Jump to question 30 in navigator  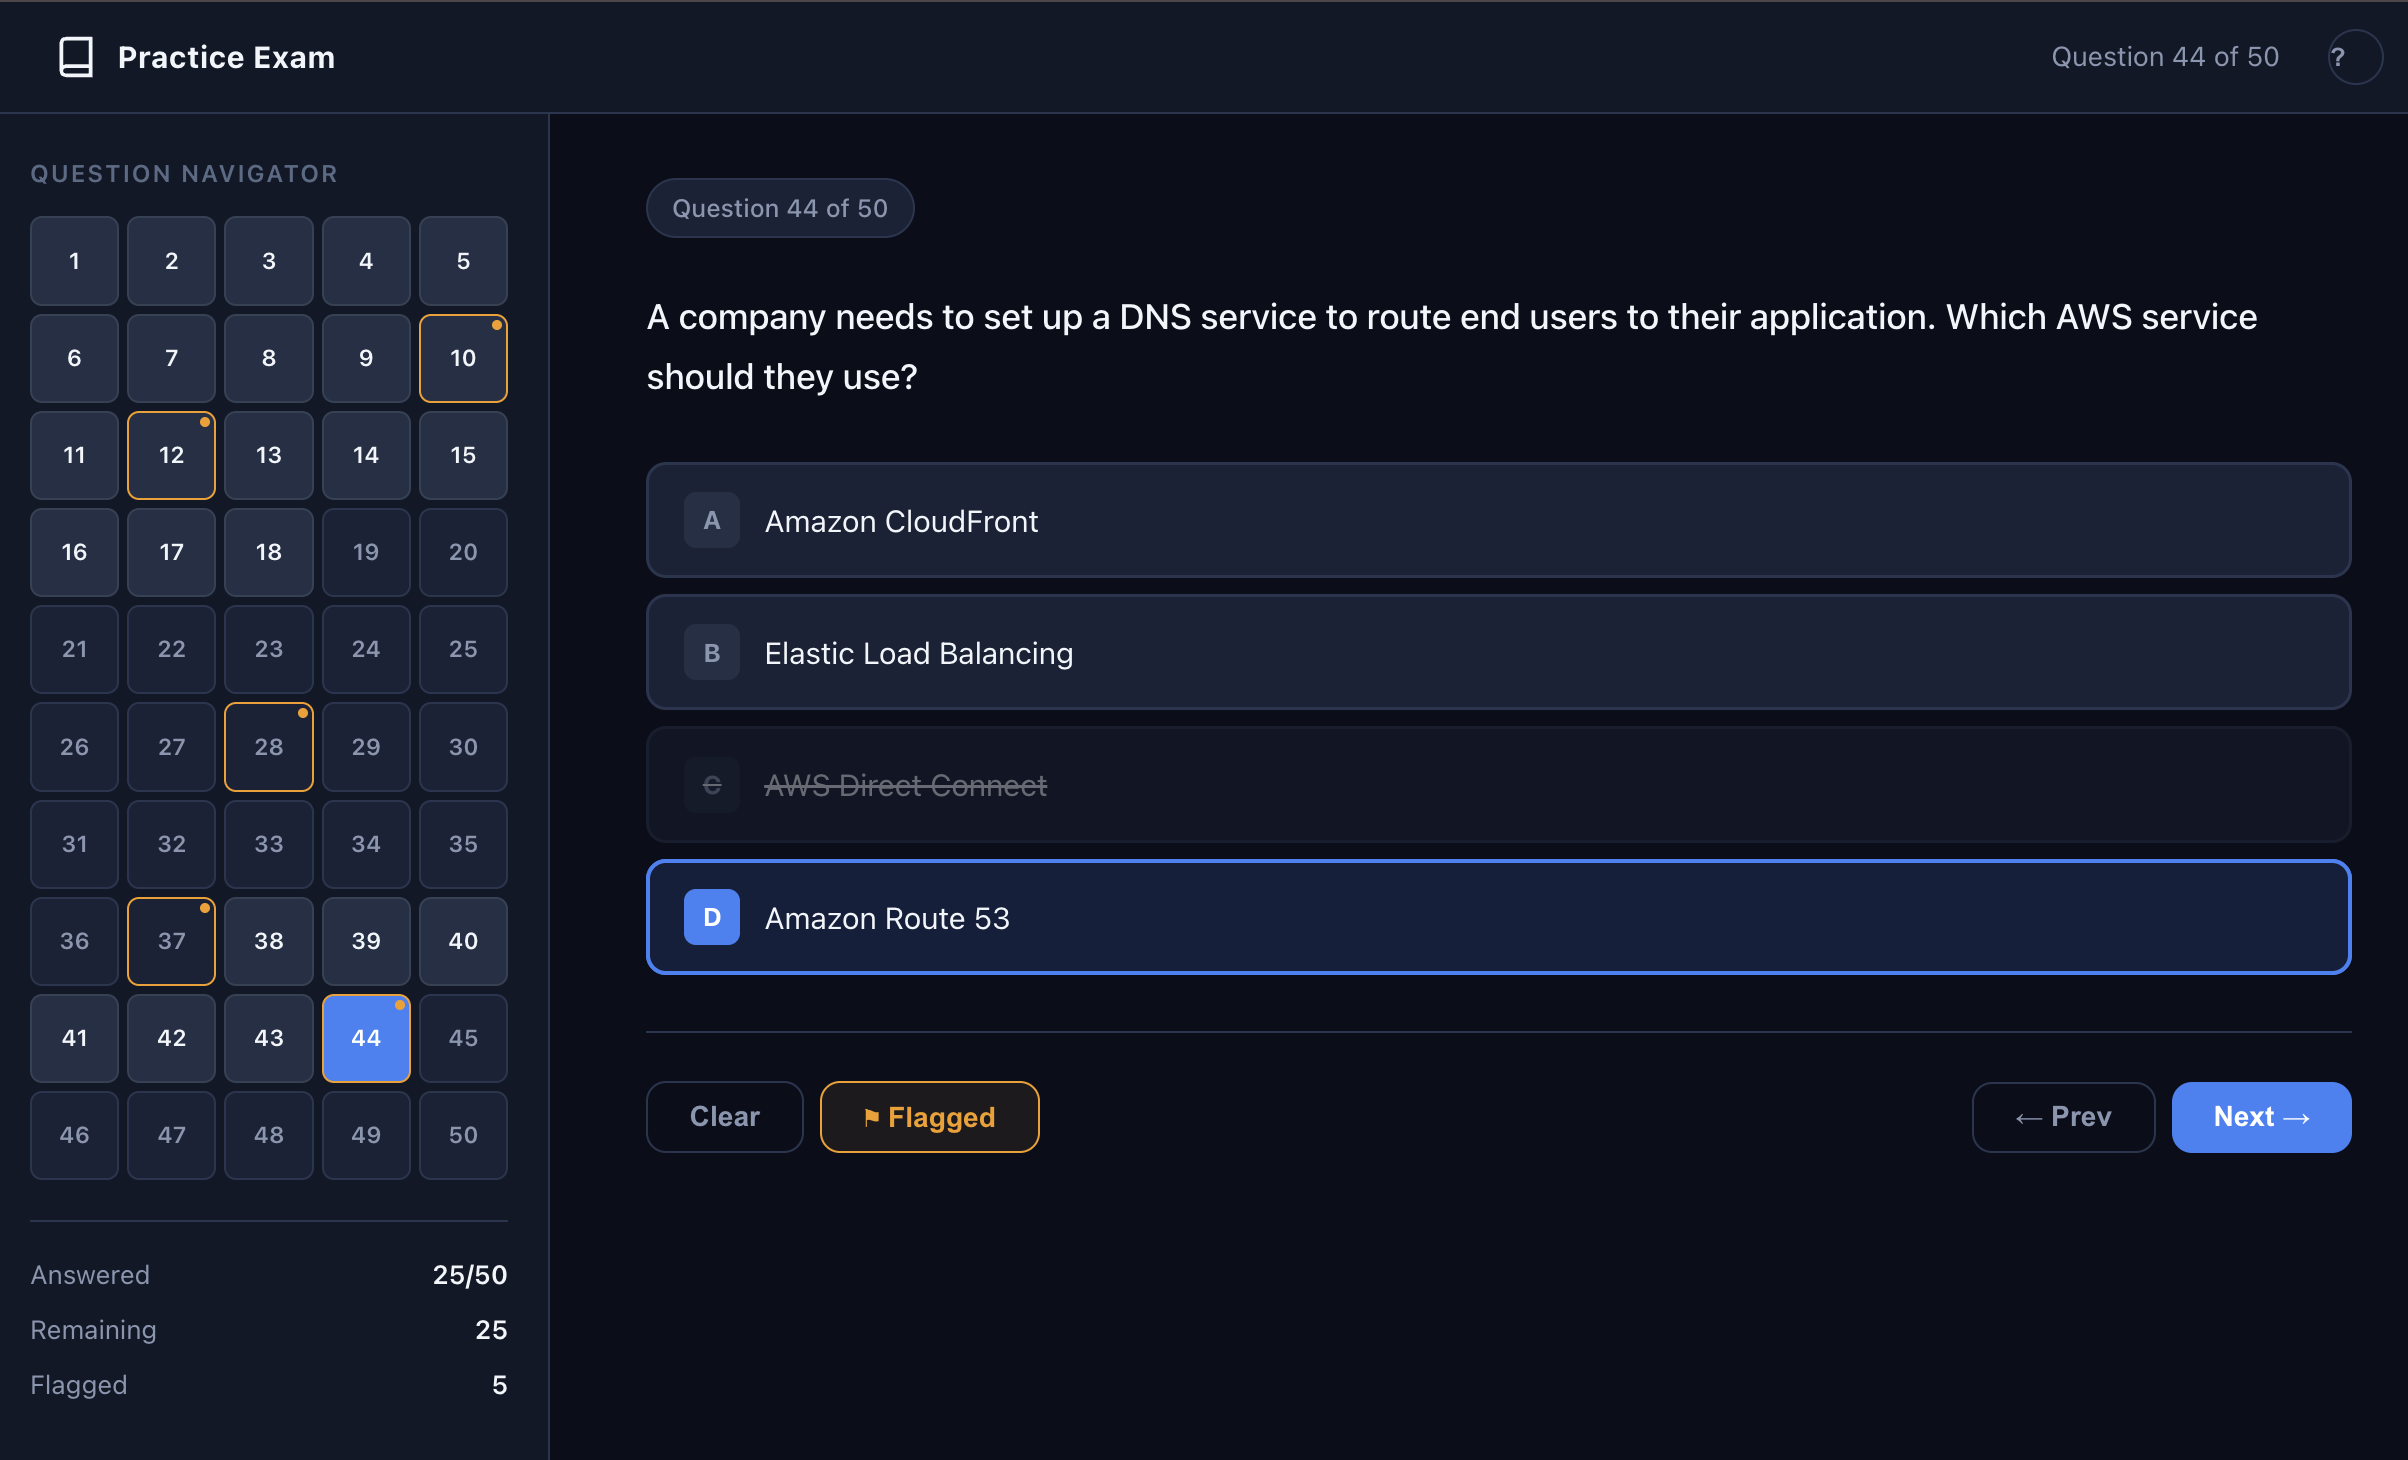(x=463, y=747)
